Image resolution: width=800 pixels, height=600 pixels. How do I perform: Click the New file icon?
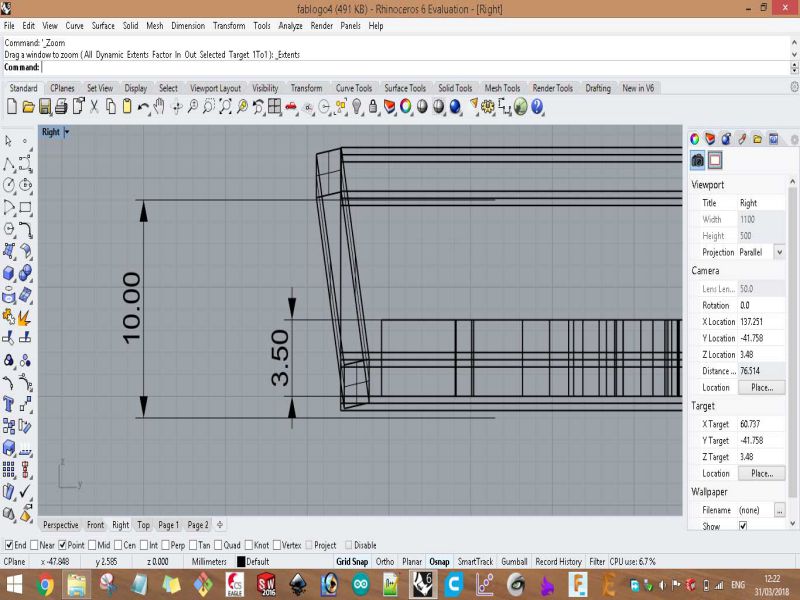[x=13, y=106]
